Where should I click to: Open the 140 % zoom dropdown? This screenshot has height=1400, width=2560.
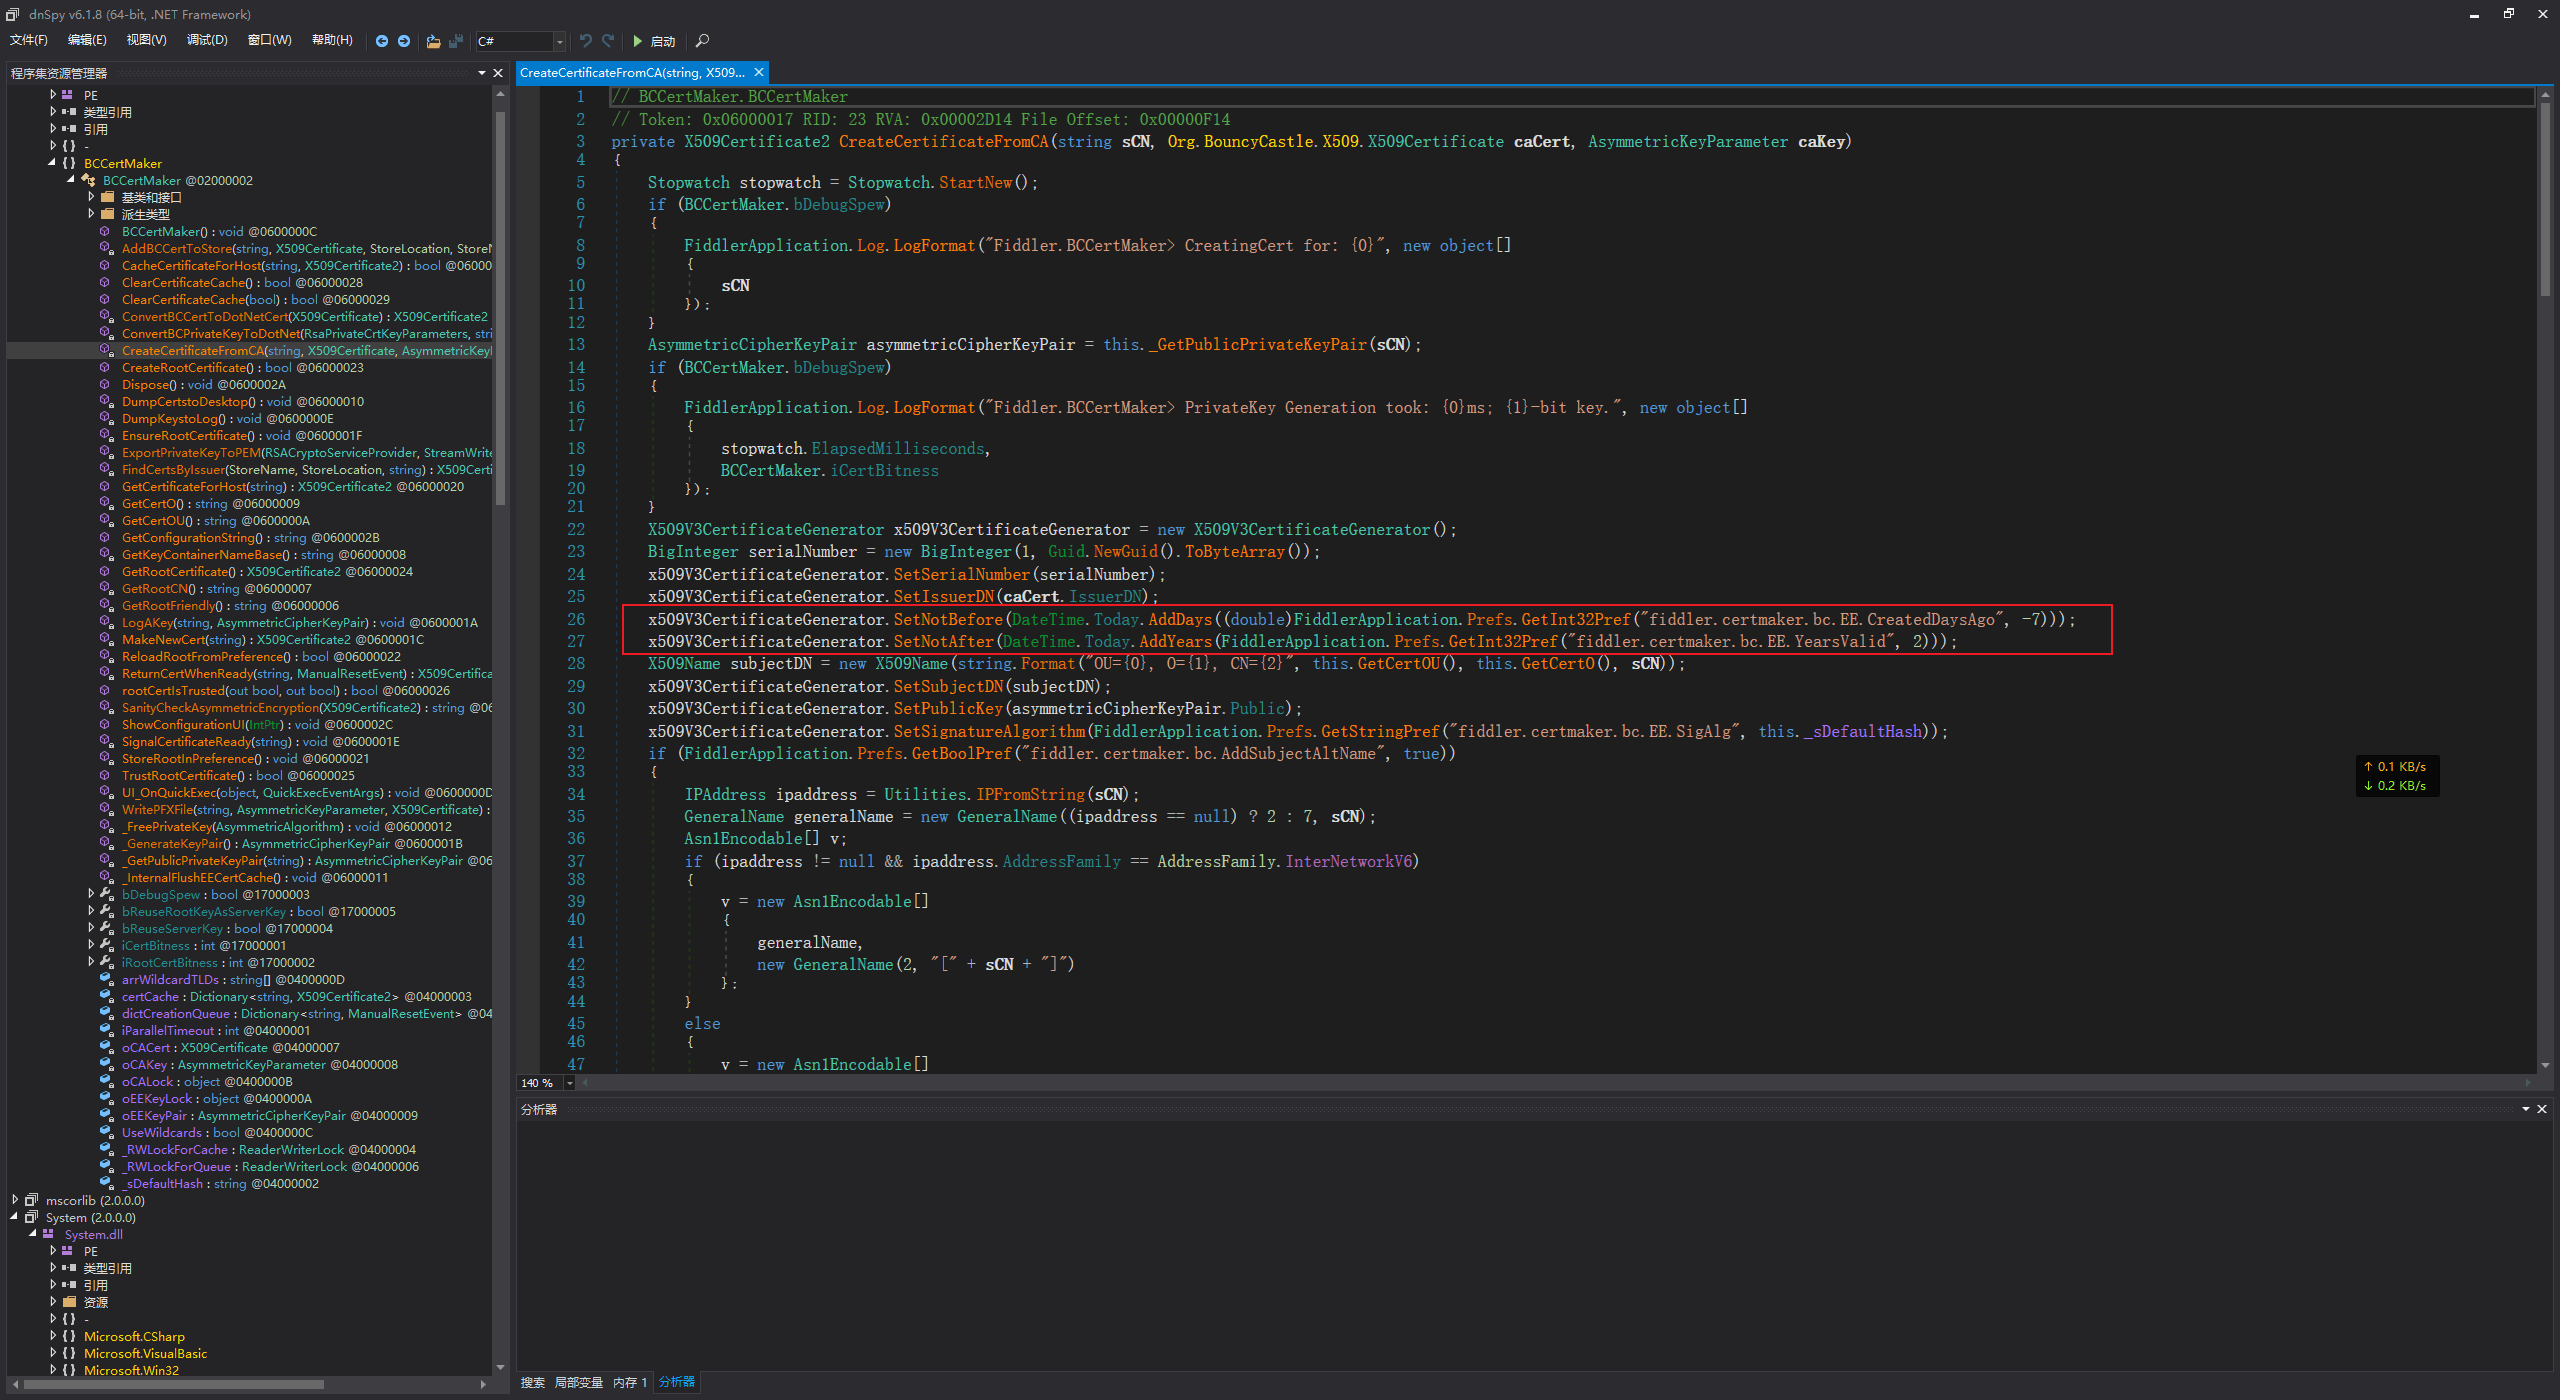570,1083
